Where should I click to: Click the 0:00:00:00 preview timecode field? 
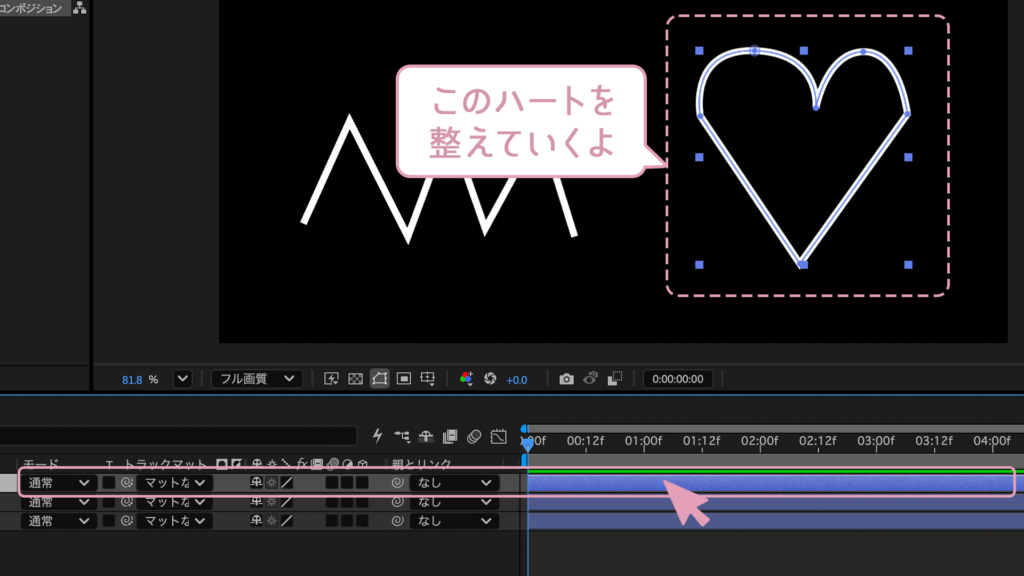pyautogui.click(x=677, y=379)
